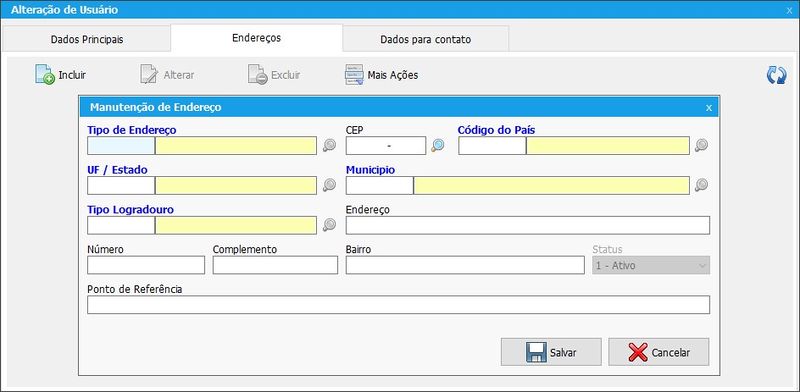Click the yellow Tipo de Endereço description field
This screenshot has width=800, height=392.
coord(236,145)
